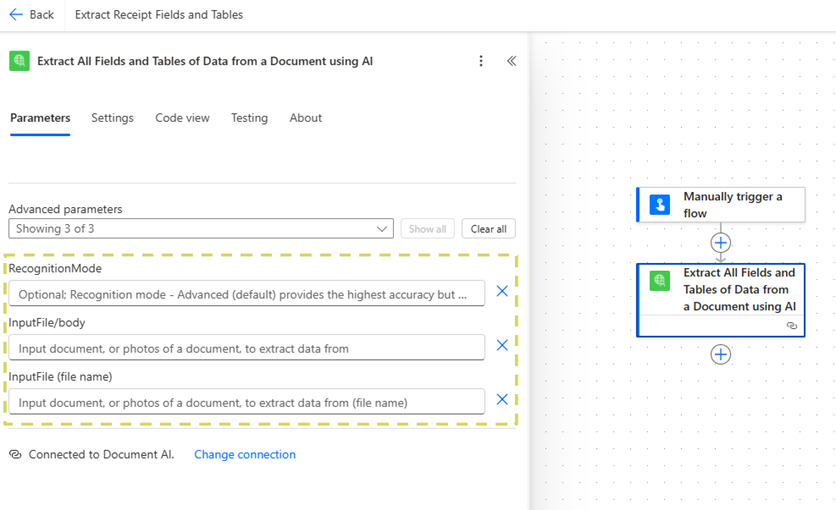Click the green Document AI icon on canvas node
Image resolution: width=836 pixels, height=510 pixels.
(x=660, y=281)
